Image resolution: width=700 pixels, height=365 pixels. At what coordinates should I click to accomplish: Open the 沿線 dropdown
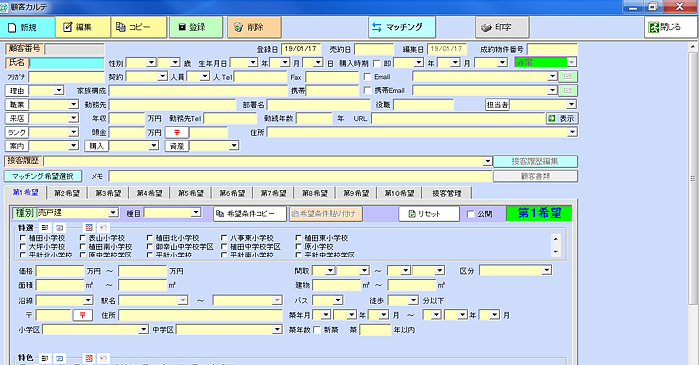pyautogui.click(x=88, y=300)
